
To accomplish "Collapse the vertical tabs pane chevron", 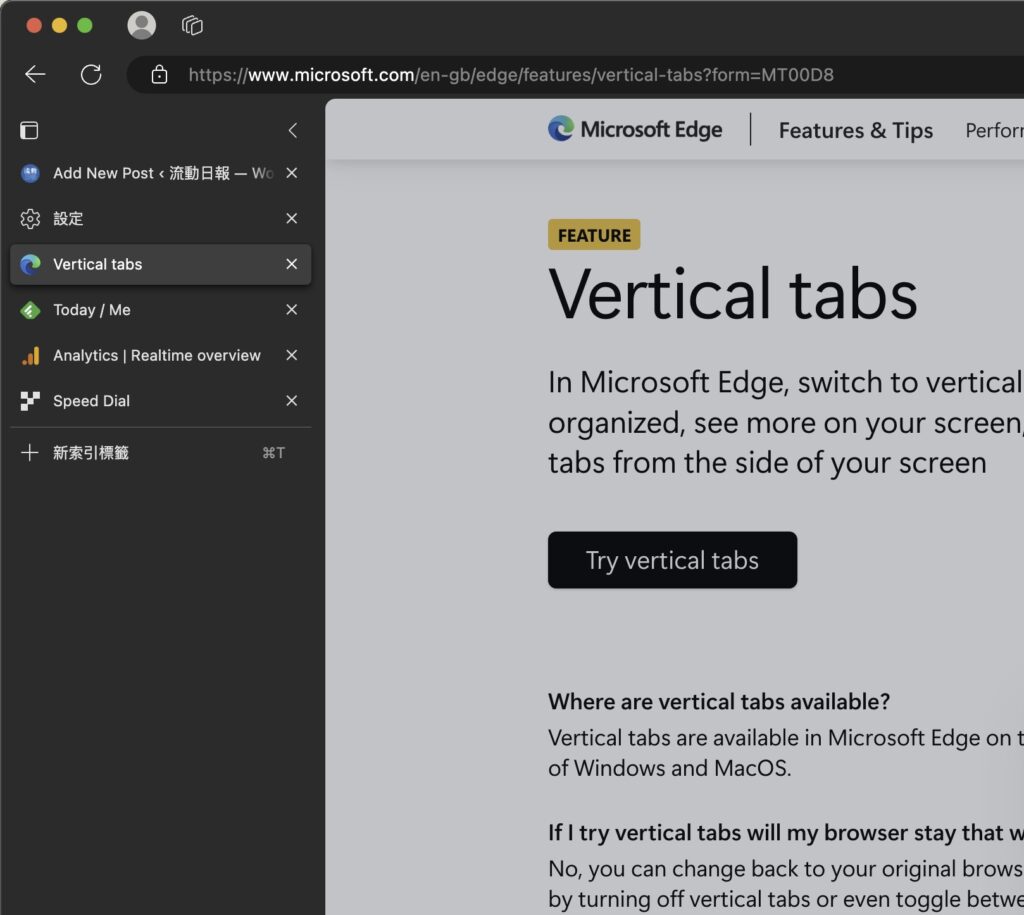I will coord(292,130).
